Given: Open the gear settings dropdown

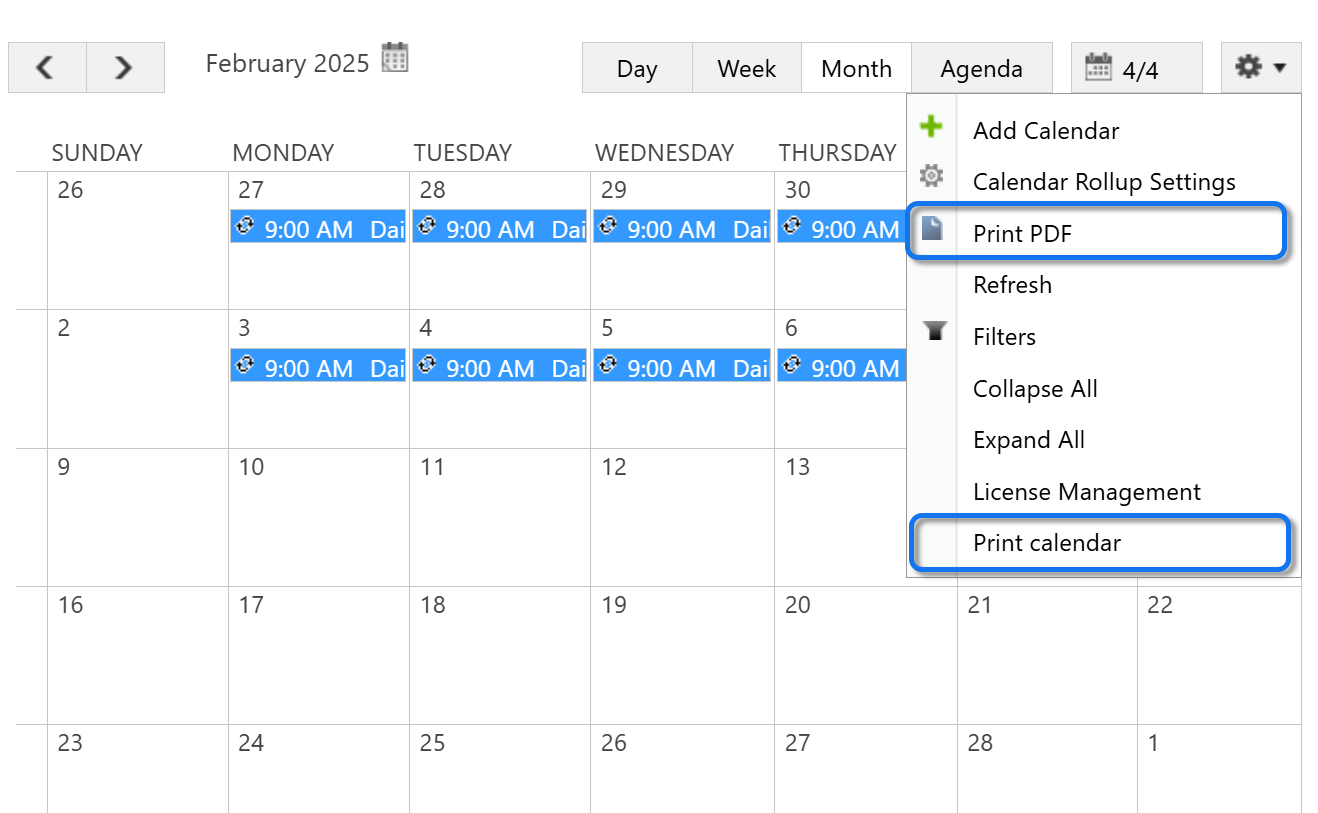Looking at the screenshot, I should click(x=1260, y=68).
